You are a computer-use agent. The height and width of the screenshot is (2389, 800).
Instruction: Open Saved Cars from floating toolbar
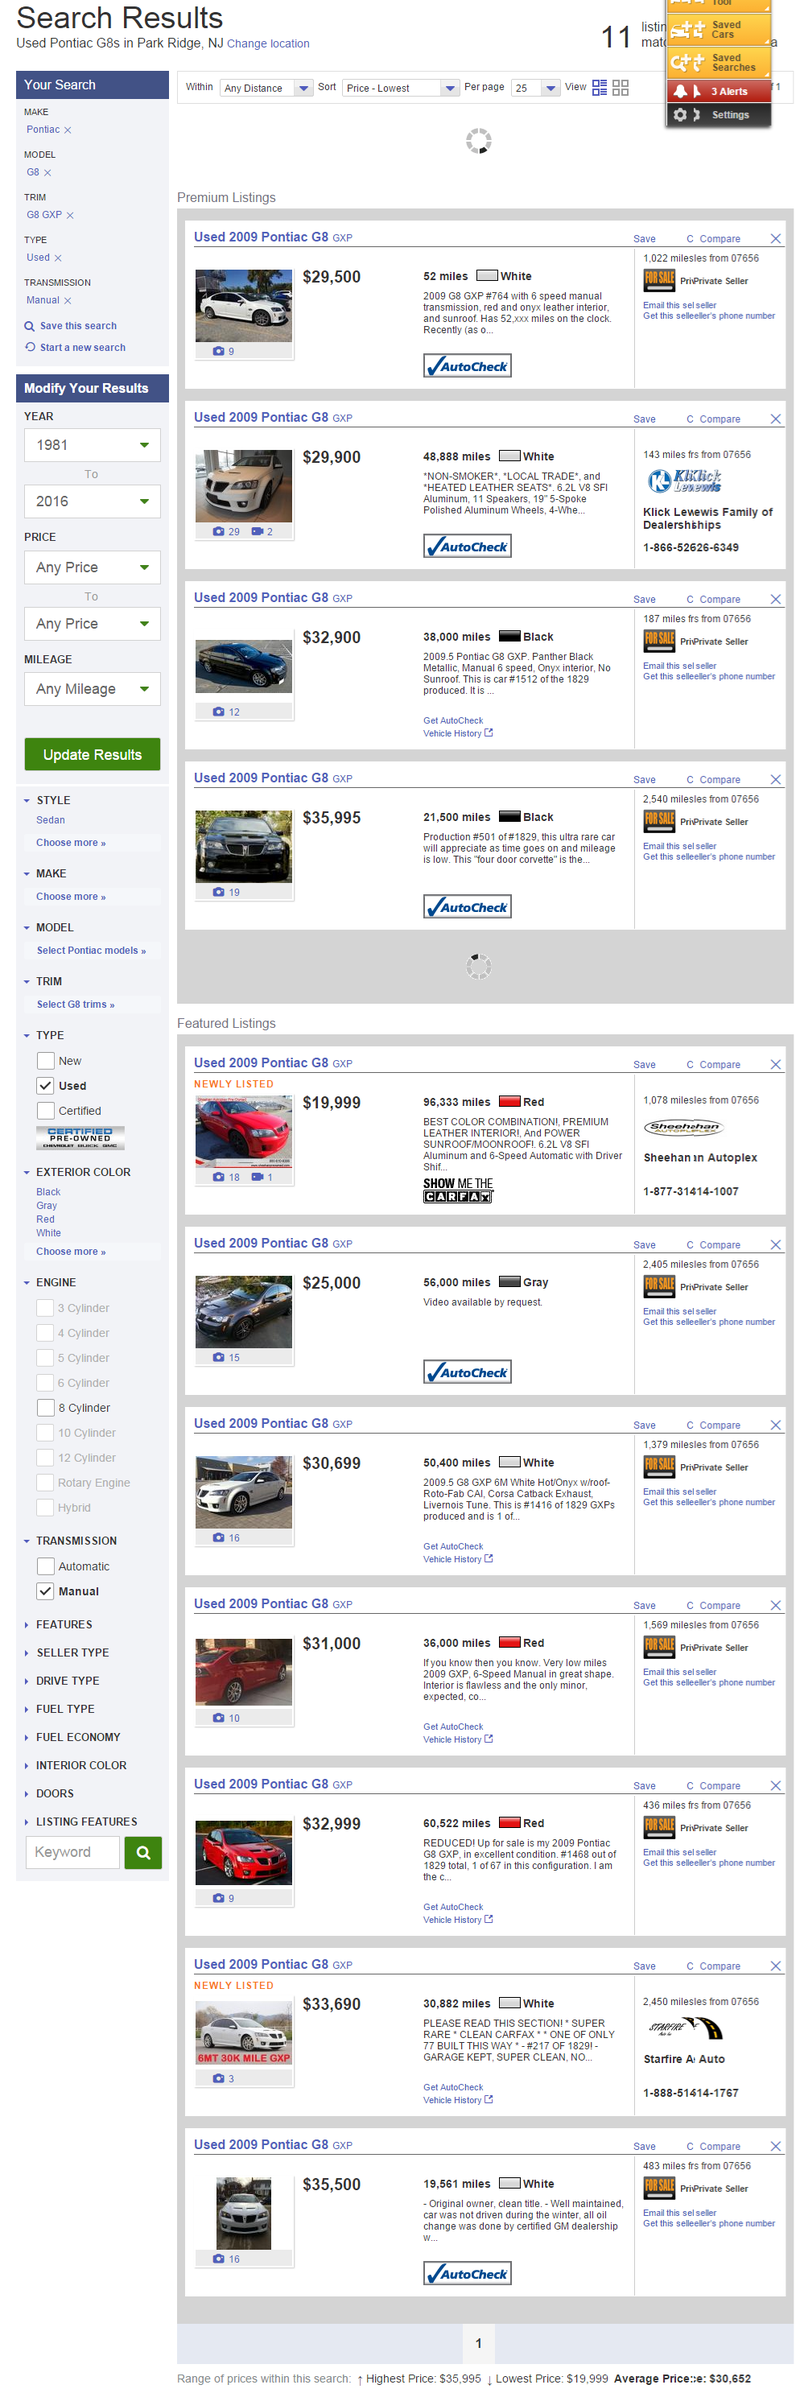[719, 29]
